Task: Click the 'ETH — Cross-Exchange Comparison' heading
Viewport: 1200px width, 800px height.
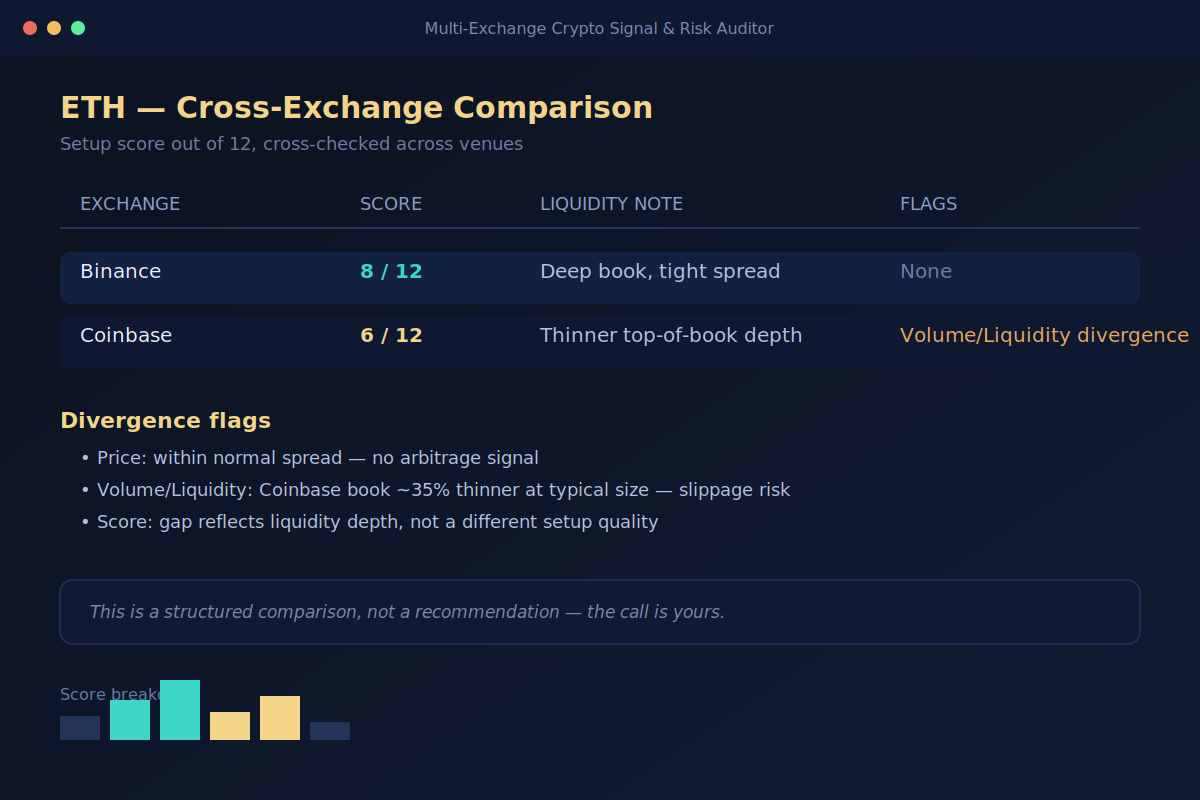Action: tap(356, 108)
